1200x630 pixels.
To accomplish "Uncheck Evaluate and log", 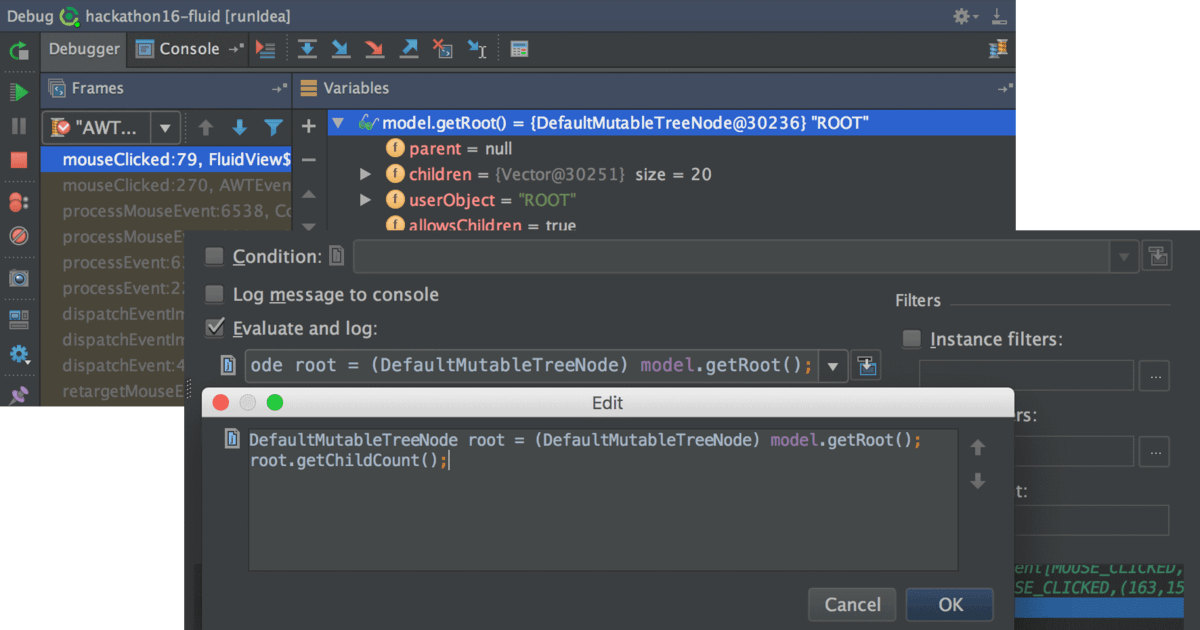I will coord(213,327).
